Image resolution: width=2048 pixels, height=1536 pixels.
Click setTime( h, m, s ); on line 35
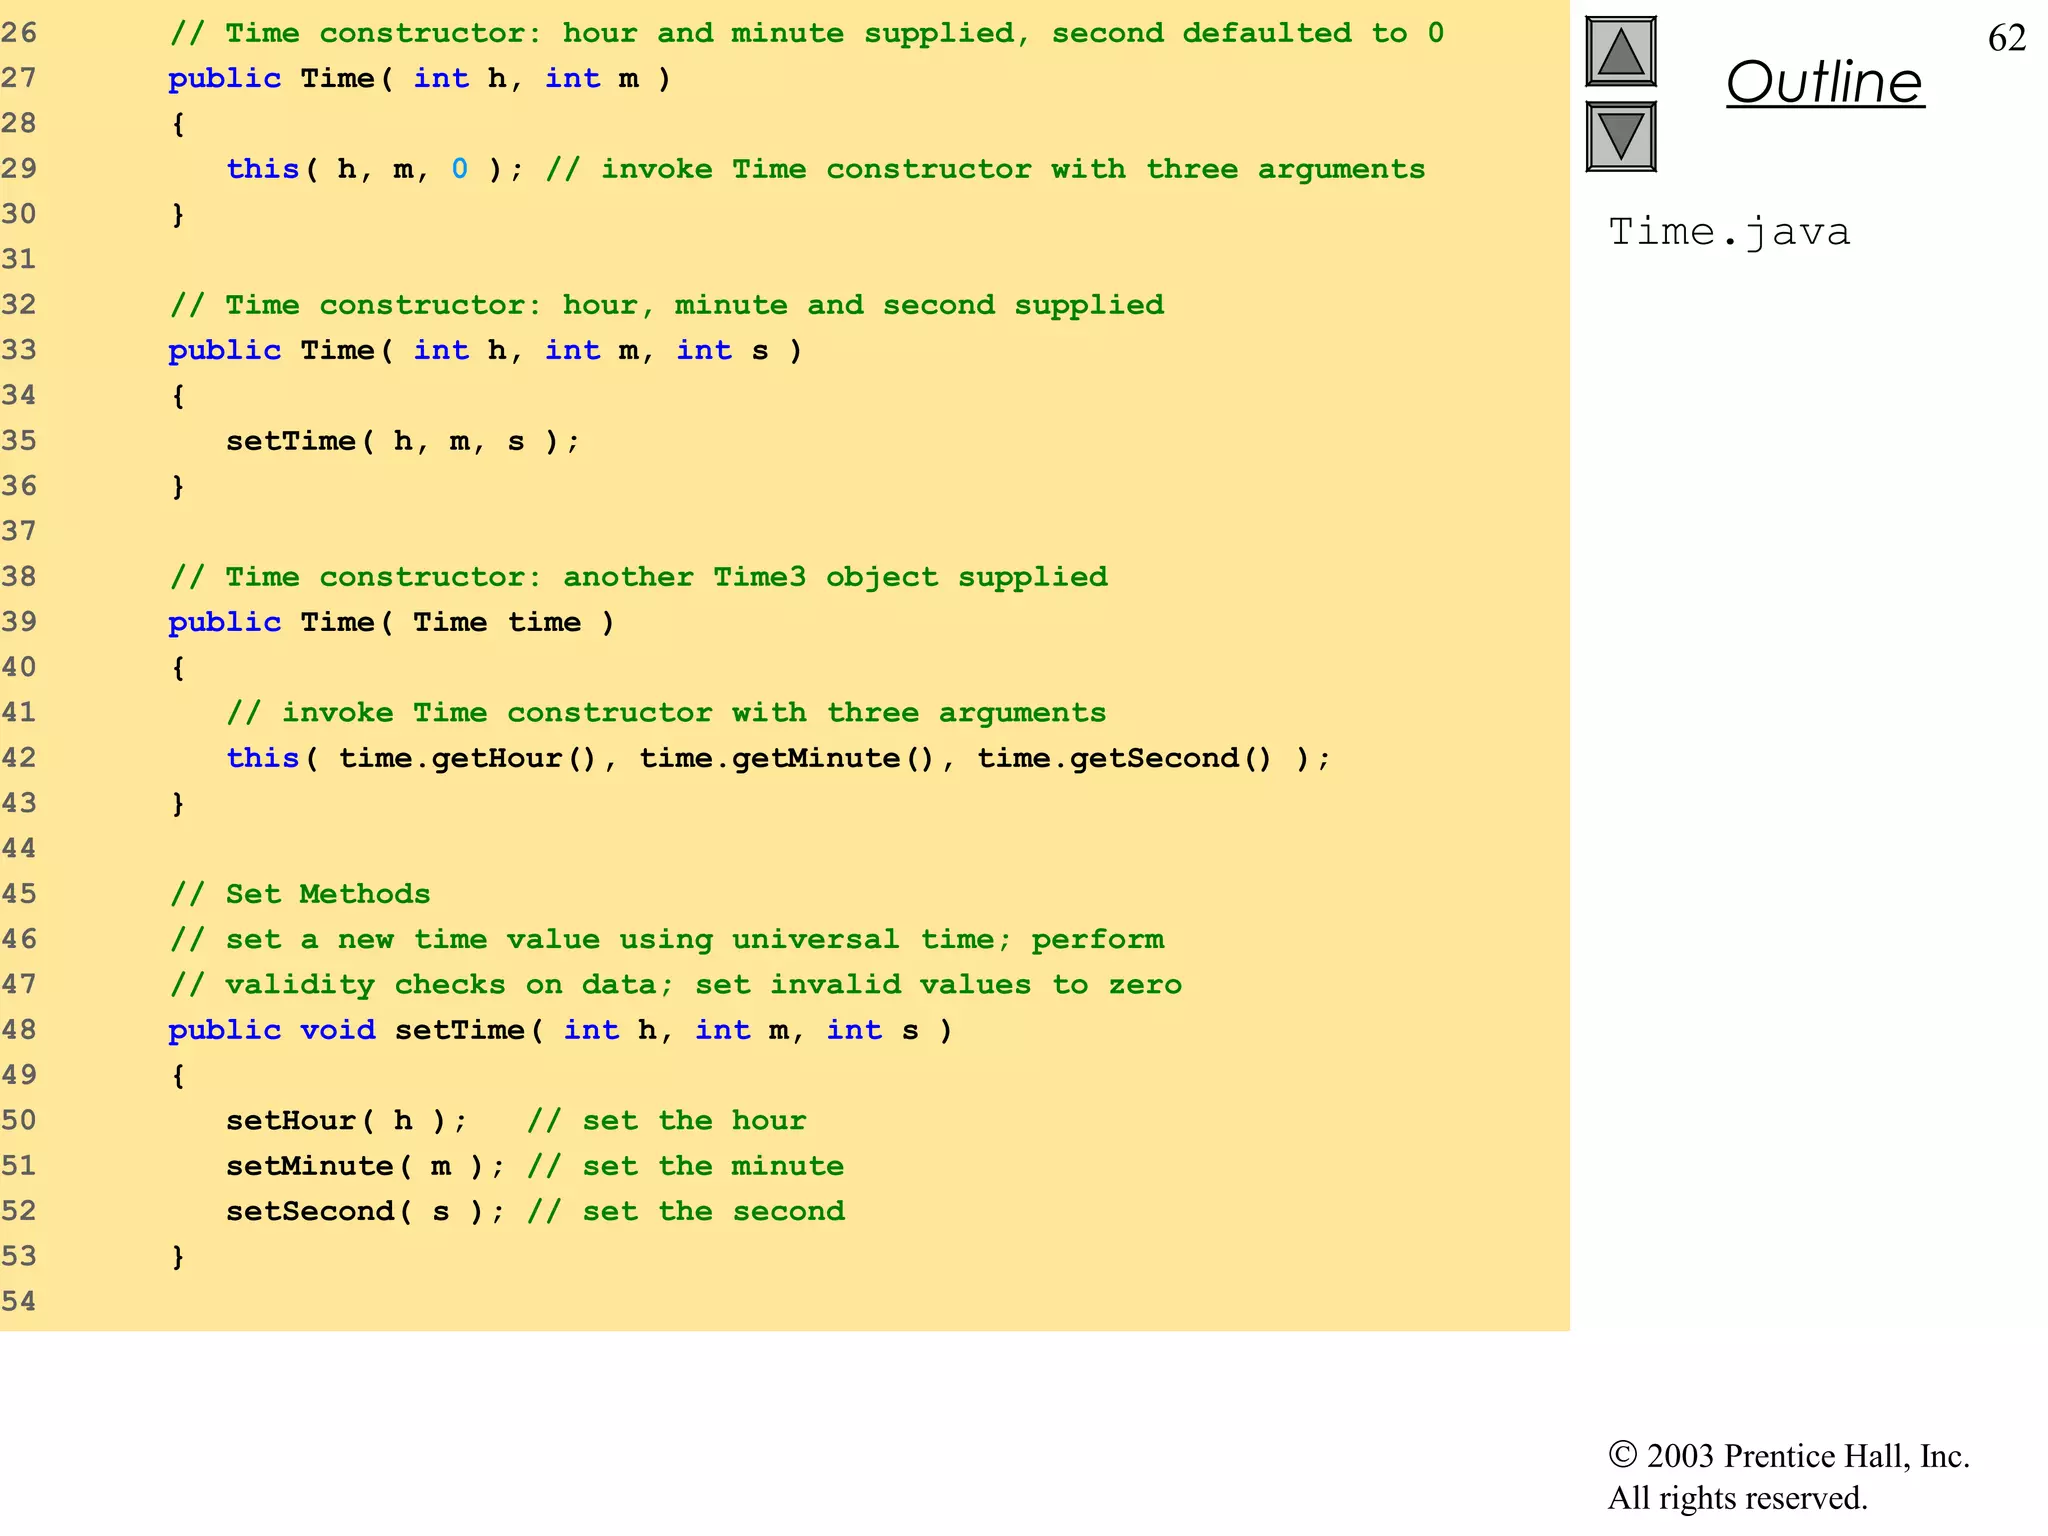[403, 441]
